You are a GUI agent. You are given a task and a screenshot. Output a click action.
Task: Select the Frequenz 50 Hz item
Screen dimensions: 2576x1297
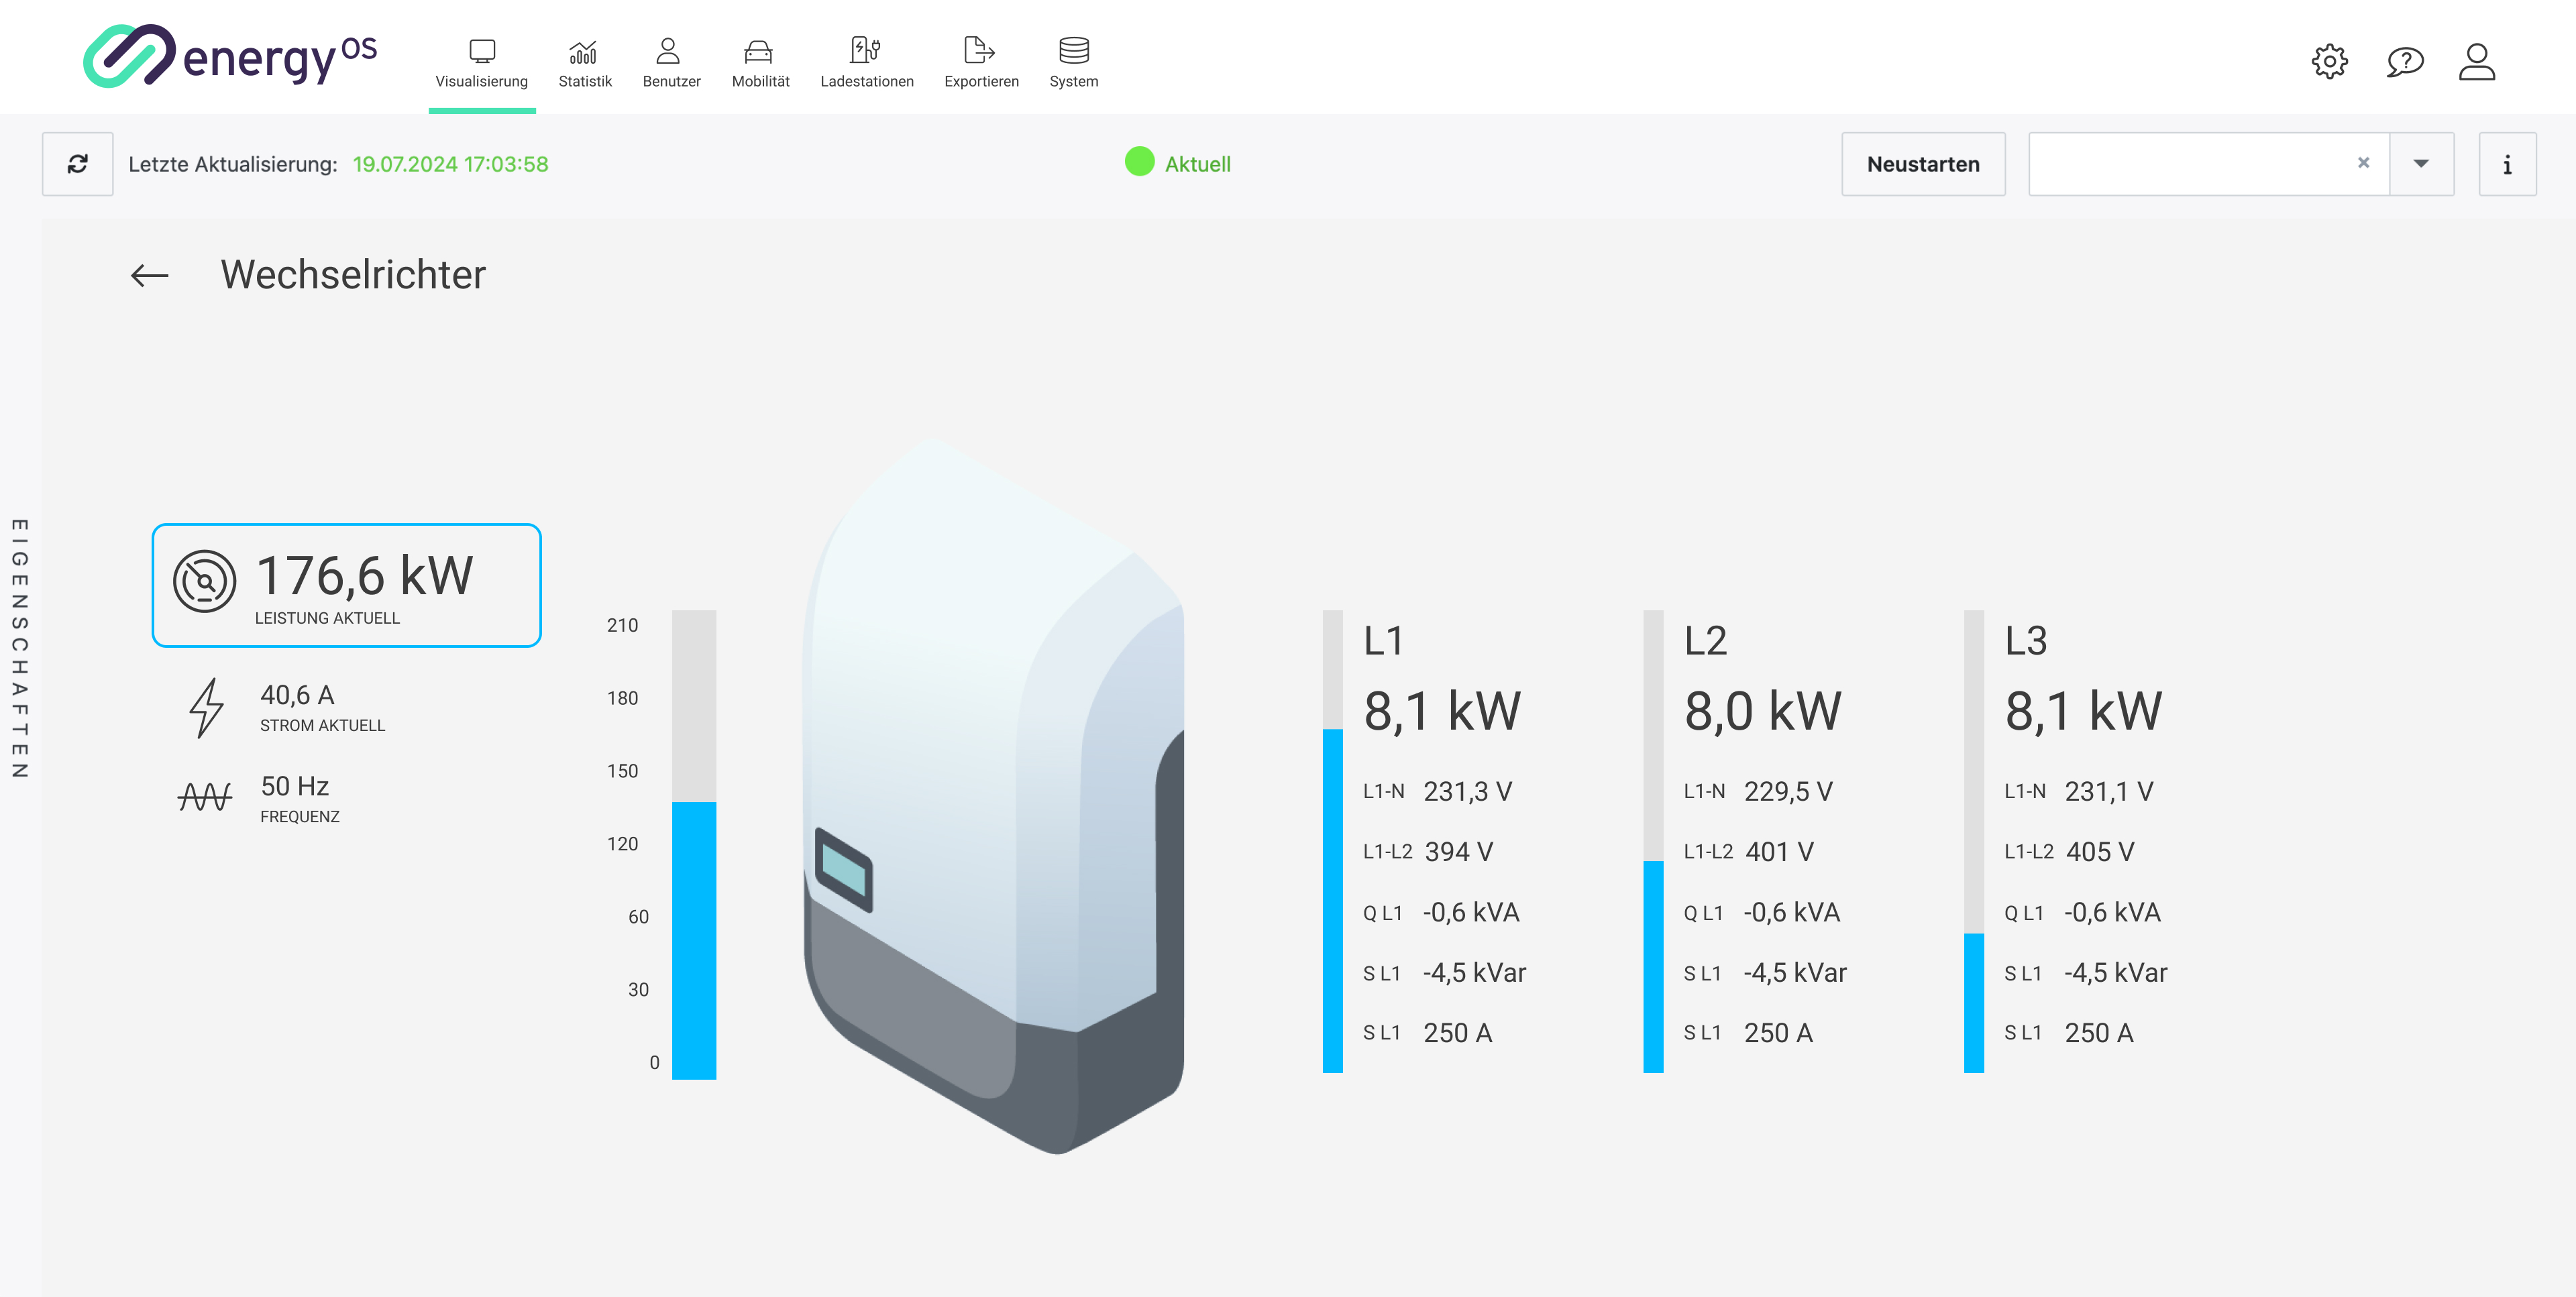(x=298, y=798)
